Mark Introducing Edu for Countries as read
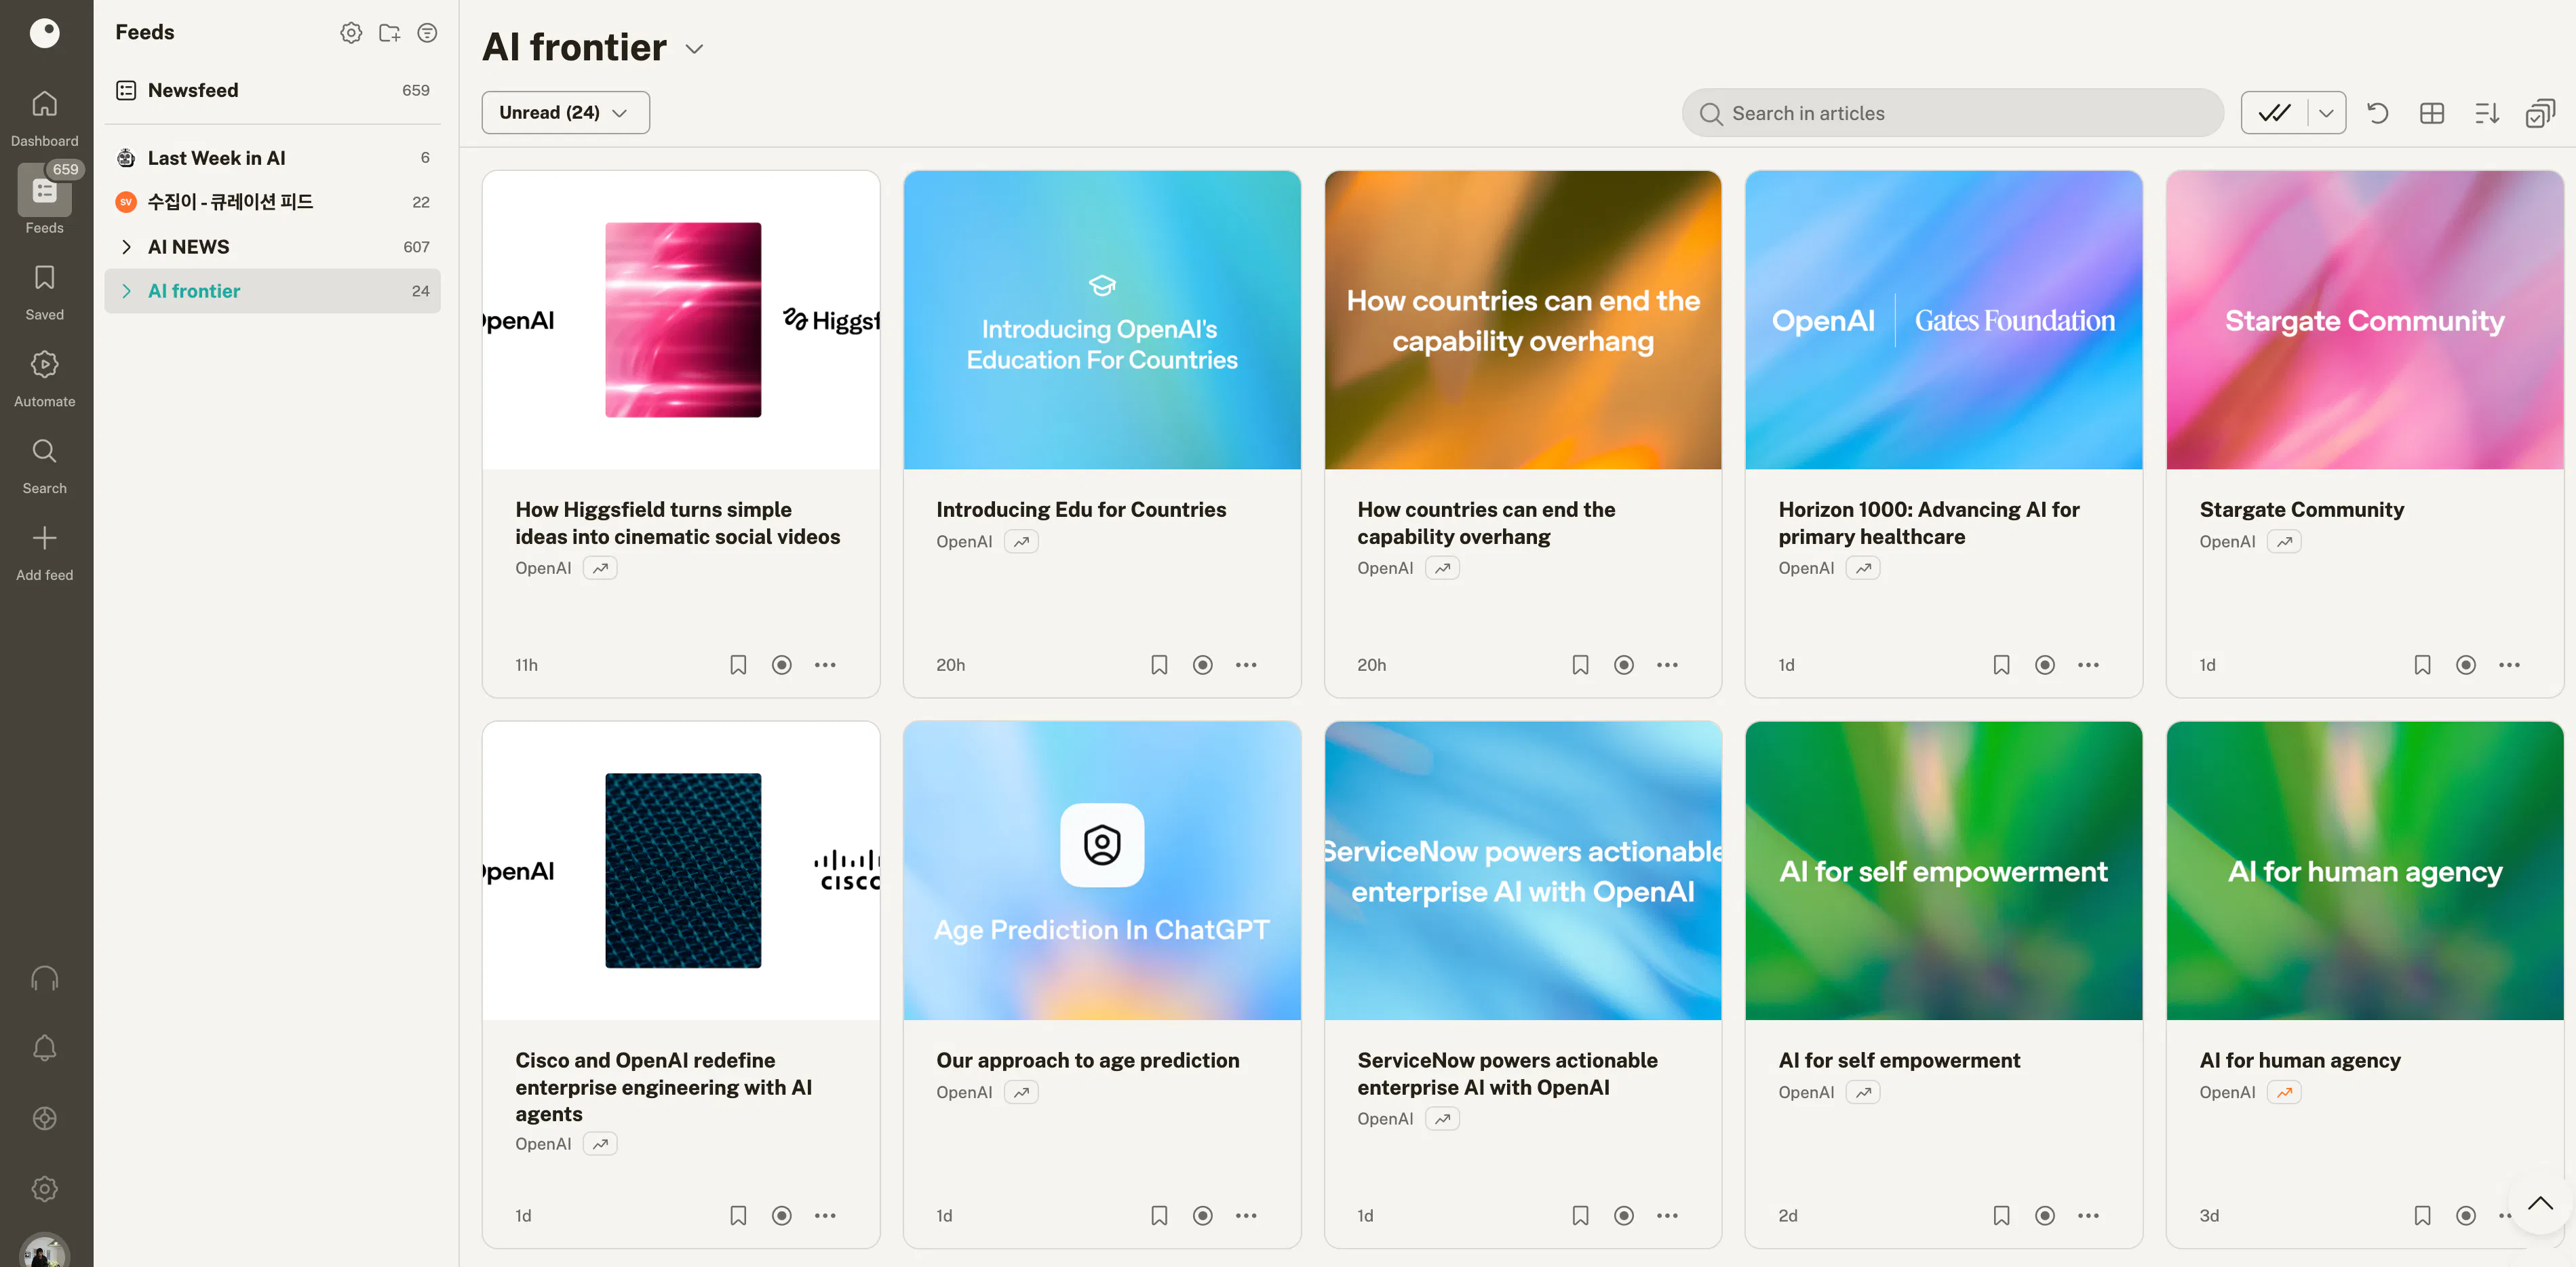Viewport: 2576px width, 1267px height. click(x=1203, y=665)
